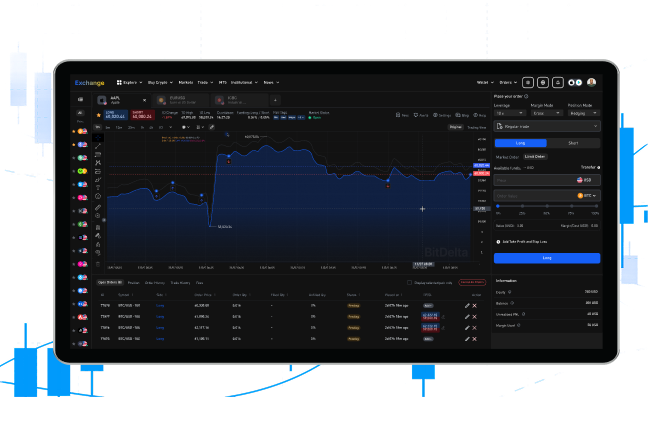Switch the order side to Long

[521, 143]
